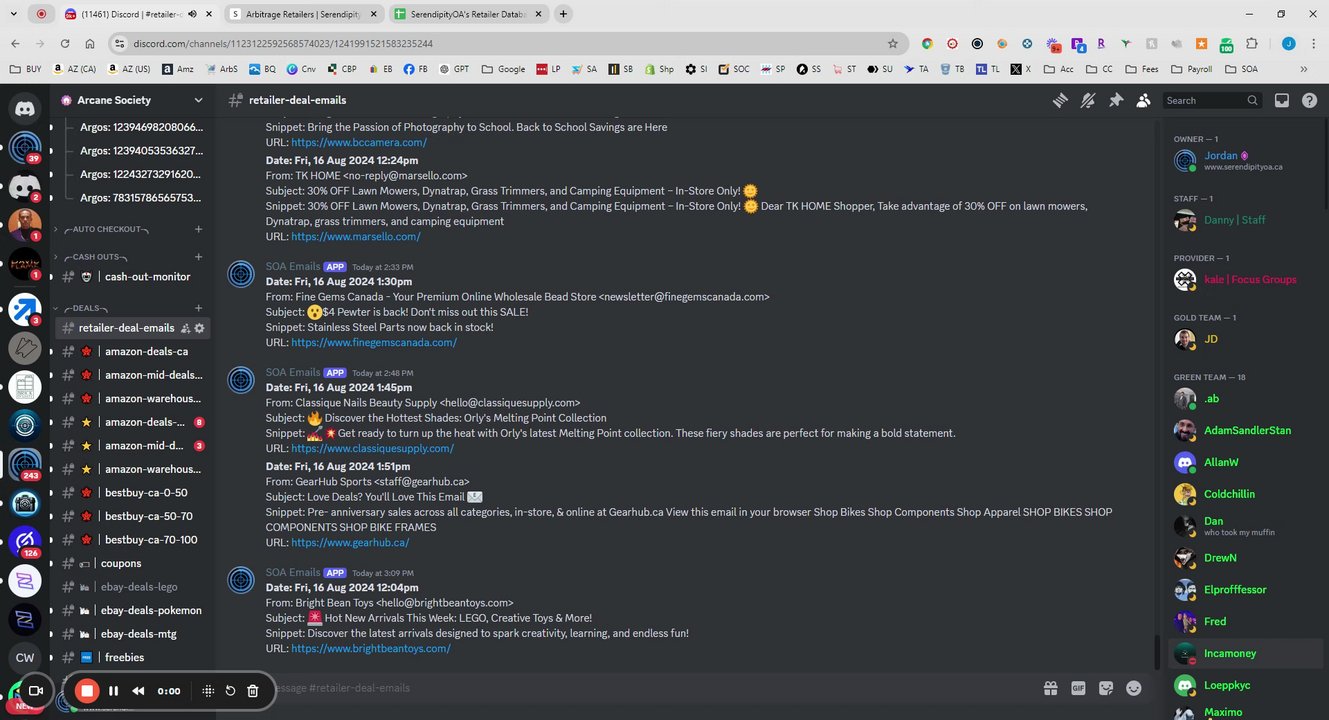Open settings gear for retailer-deal-emails channel
Screen dimensions: 1329x720
(199, 328)
